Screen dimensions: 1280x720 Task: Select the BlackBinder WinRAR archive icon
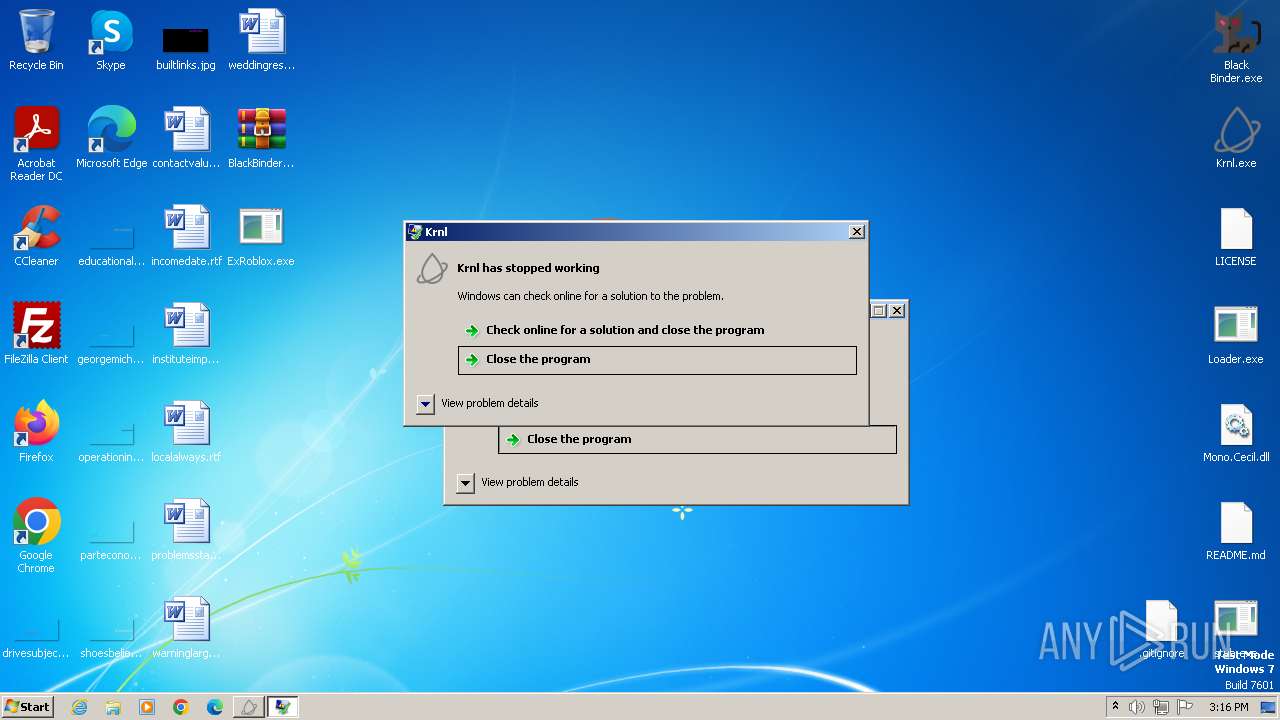tap(261, 138)
